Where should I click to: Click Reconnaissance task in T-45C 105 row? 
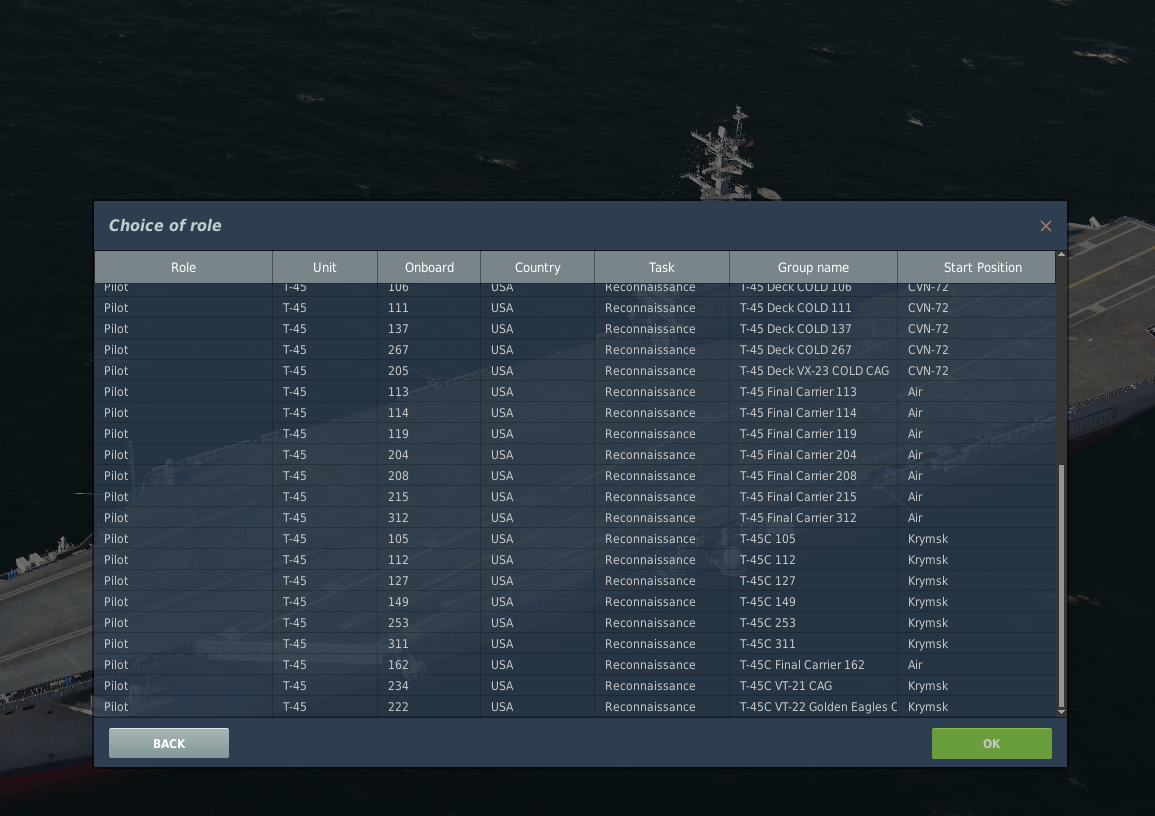pos(650,538)
